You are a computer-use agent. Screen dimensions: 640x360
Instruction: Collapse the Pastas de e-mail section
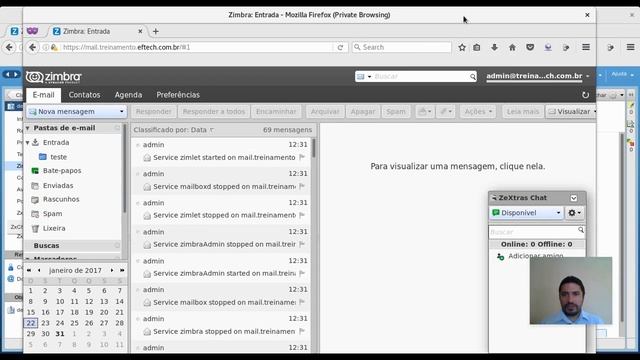tap(27, 128)
